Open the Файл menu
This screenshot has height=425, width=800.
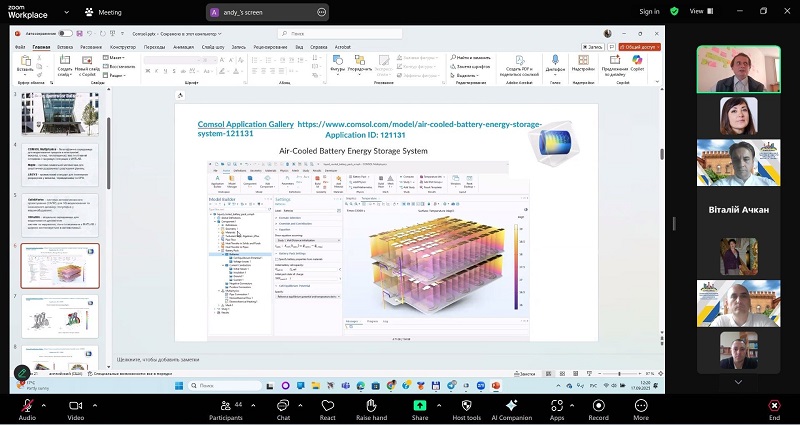tap(20, 47)
